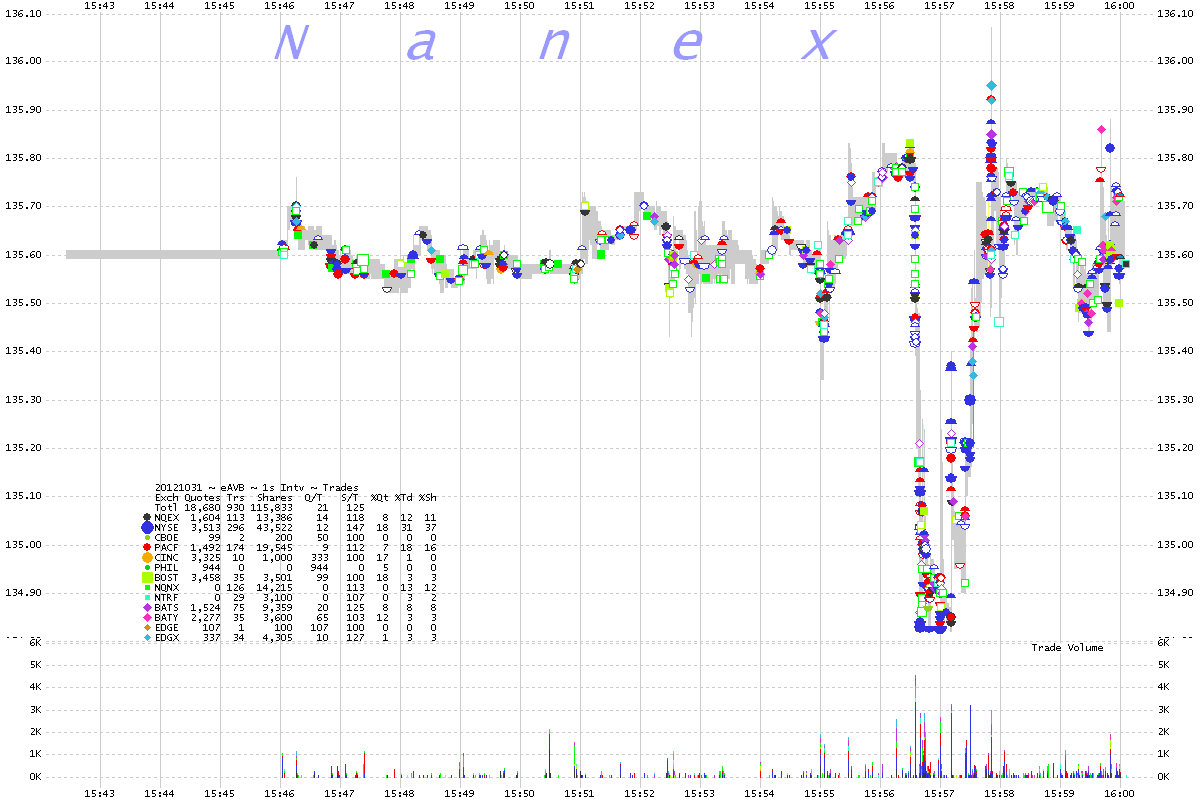Viewport: 1200px width, 800px height.
Task: Select the light-blue EDGX legend diamond
Action: [x=147, y=637]
